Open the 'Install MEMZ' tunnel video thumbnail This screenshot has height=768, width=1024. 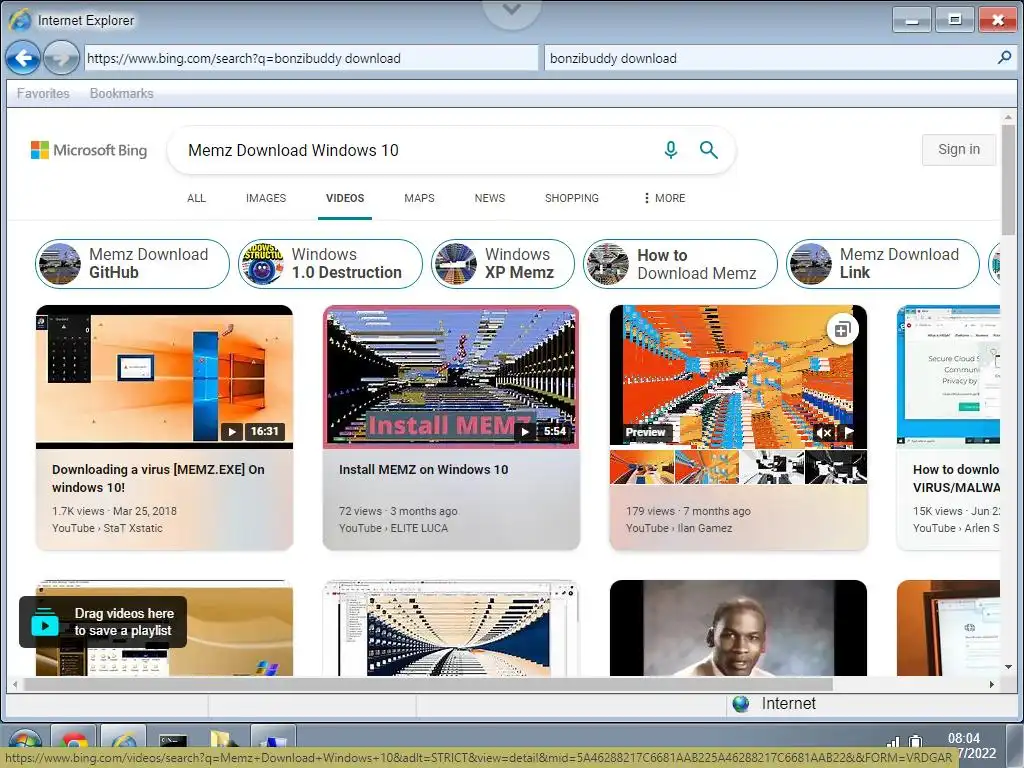pos(451,377)
